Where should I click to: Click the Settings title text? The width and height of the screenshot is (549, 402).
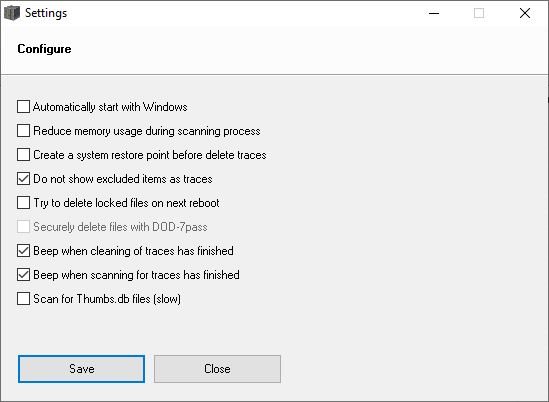tap(46, 13)
